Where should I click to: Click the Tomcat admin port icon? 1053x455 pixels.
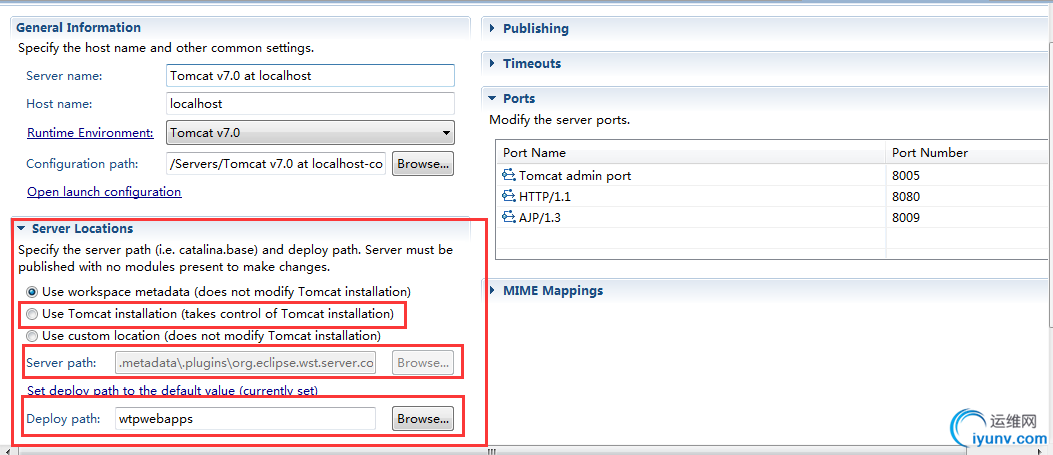click(508, 176)
